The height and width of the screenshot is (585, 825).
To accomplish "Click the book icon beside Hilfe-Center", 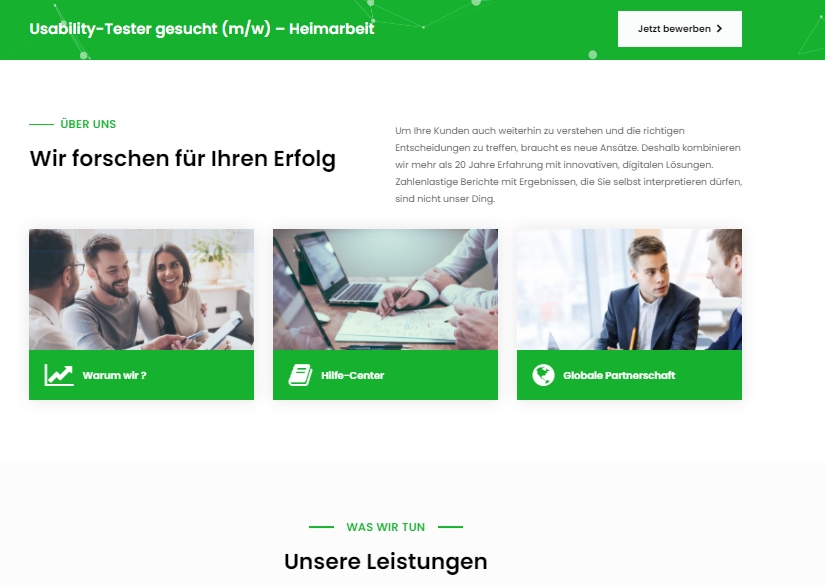I will [x=300, y=375].
